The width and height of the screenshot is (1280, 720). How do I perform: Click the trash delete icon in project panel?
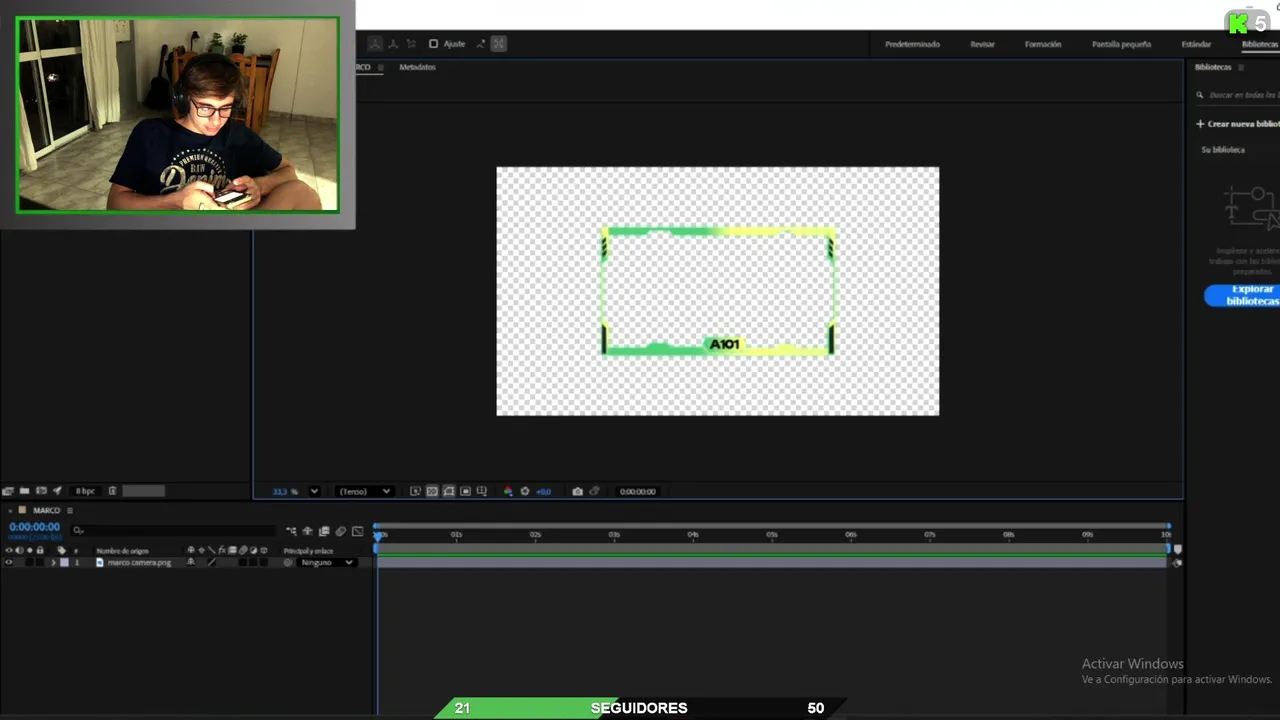click(x=112, y=491)
